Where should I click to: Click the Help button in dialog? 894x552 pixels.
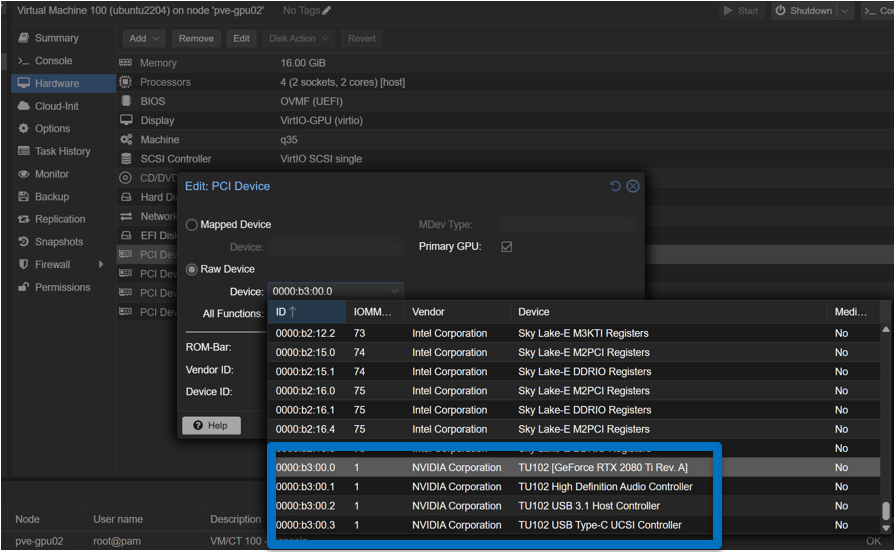tap(211, 425)
